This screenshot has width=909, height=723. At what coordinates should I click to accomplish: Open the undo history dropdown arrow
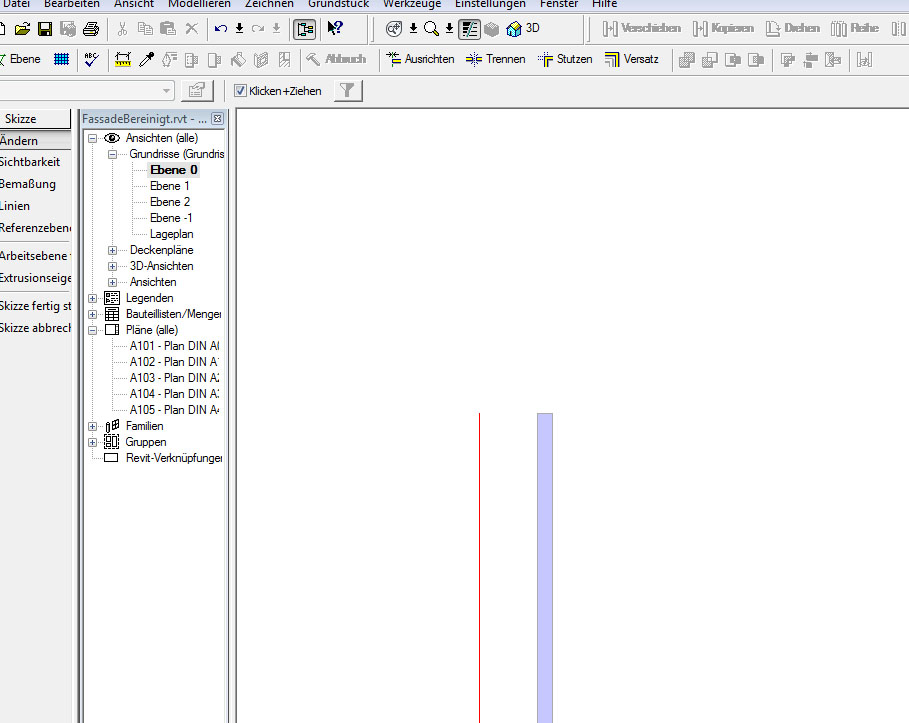pos(239,28)
